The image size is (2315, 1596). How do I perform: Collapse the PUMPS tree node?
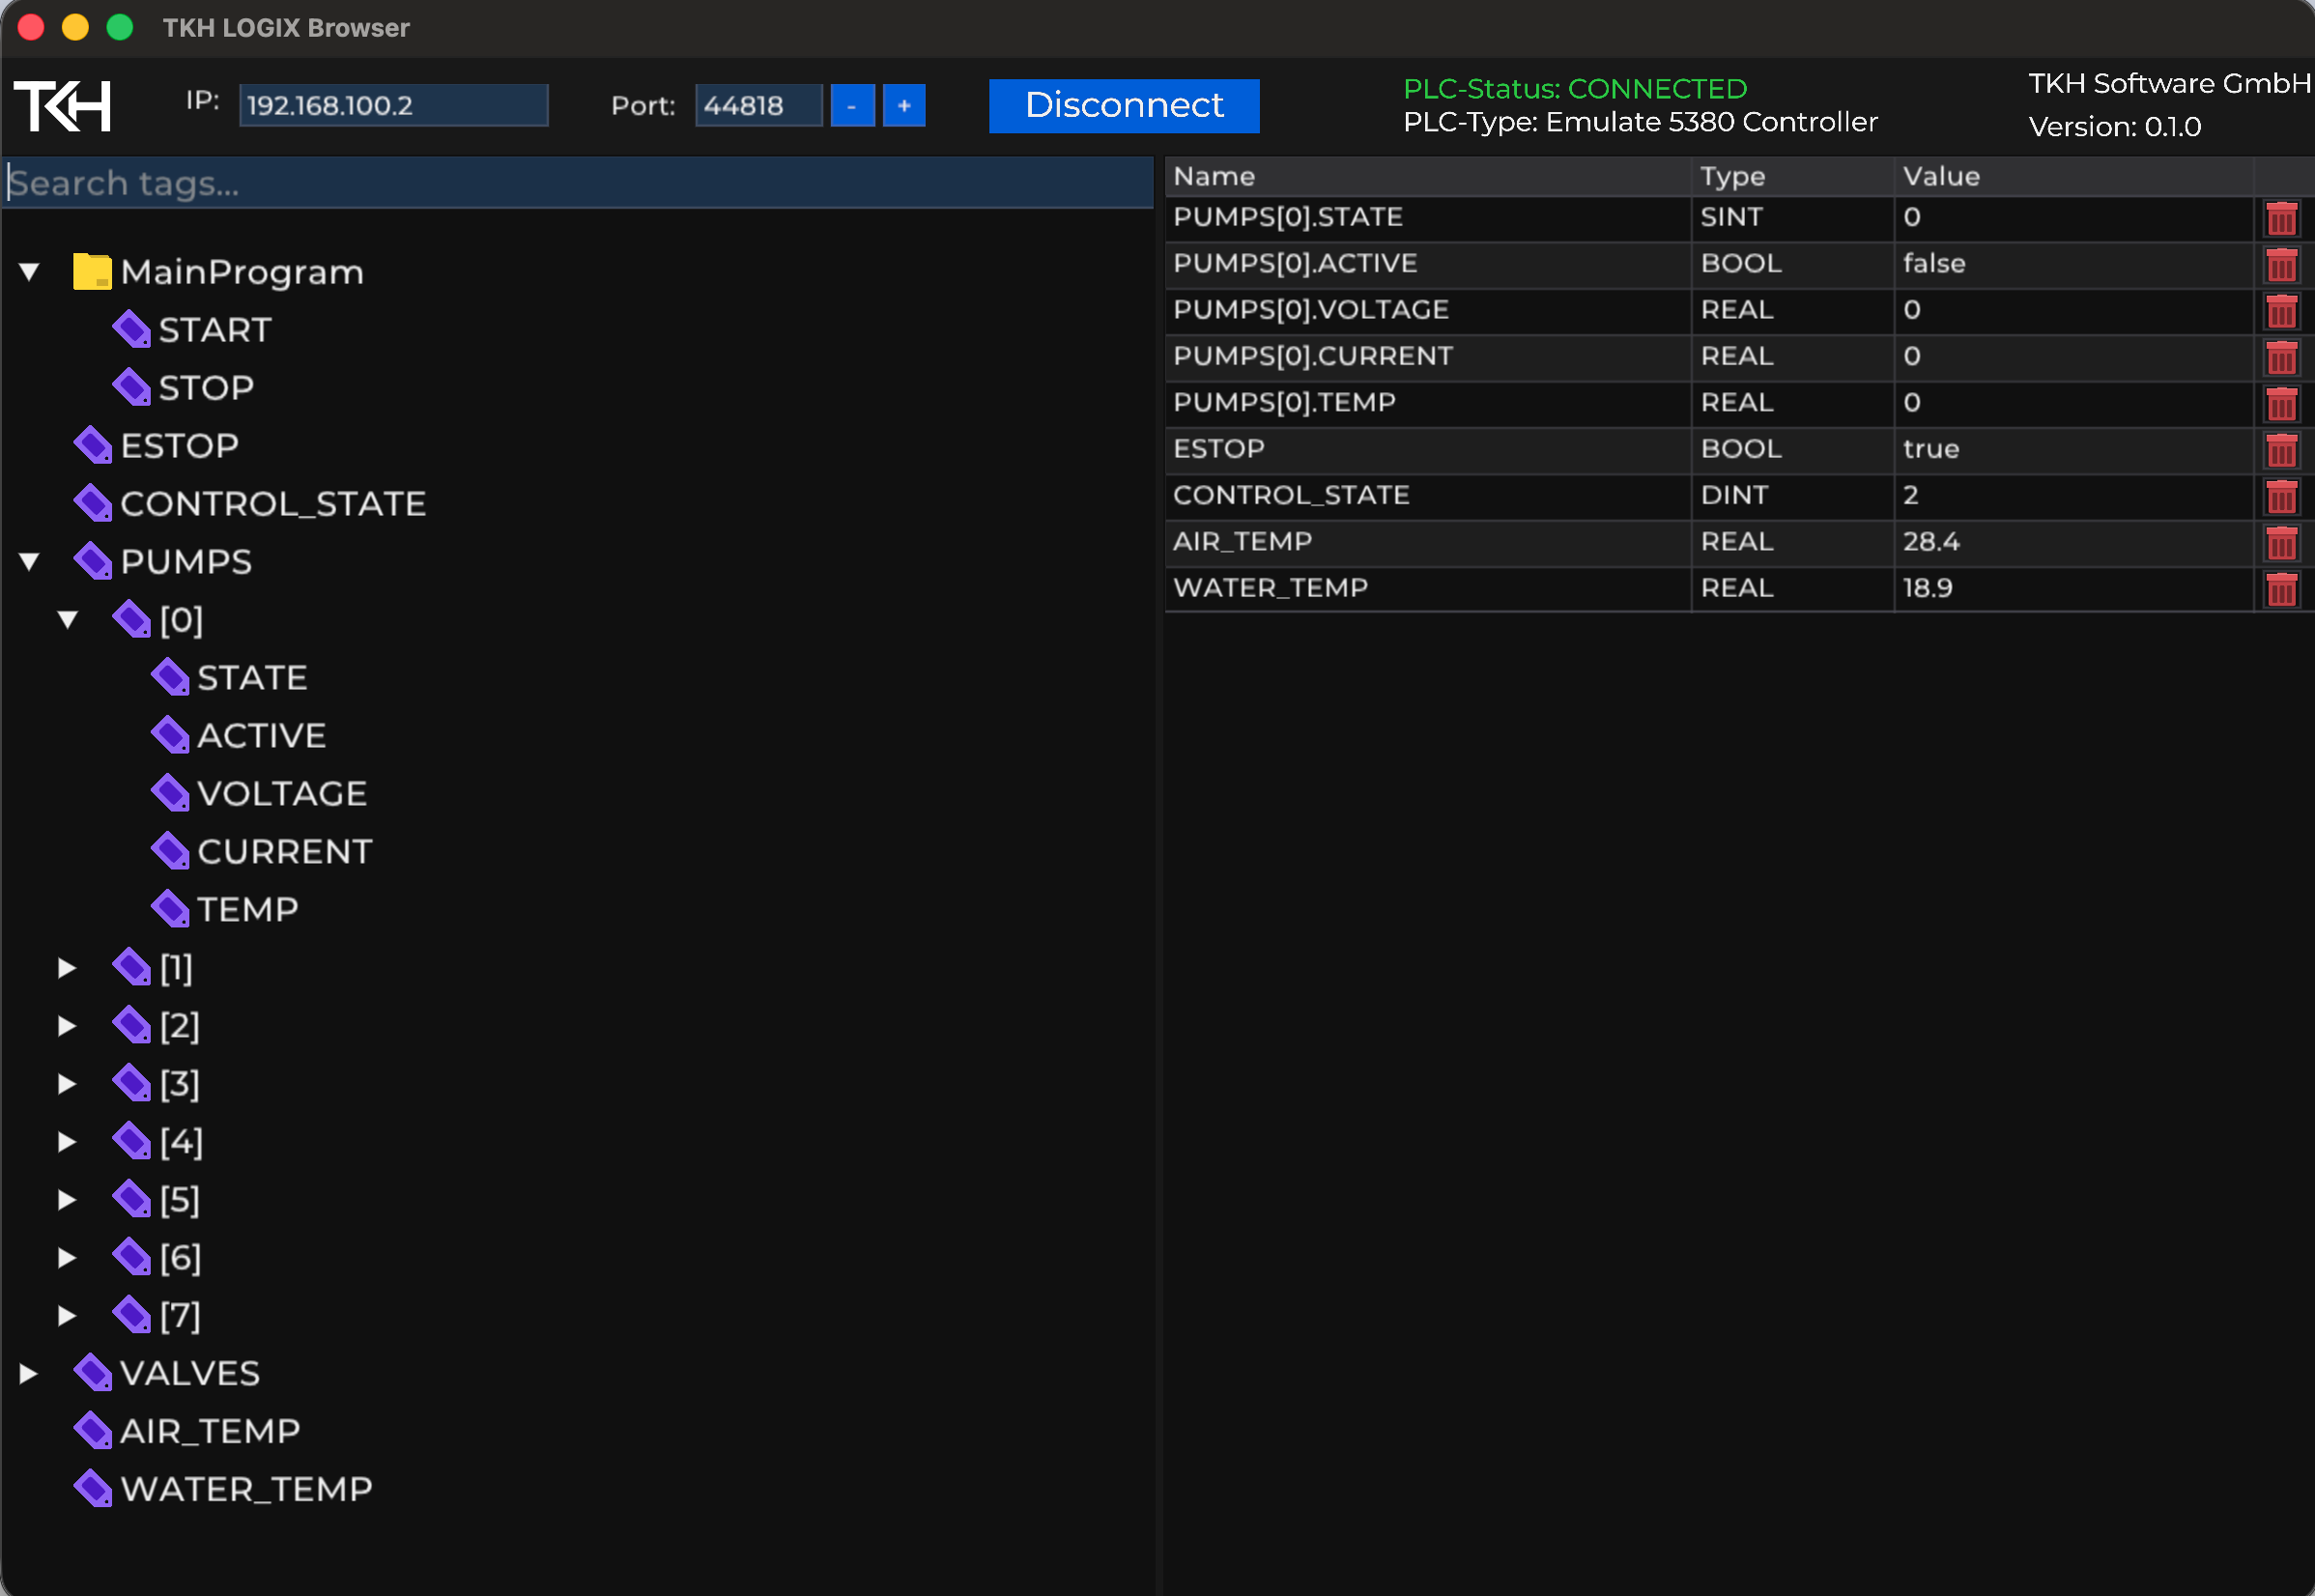pos(29,562)
